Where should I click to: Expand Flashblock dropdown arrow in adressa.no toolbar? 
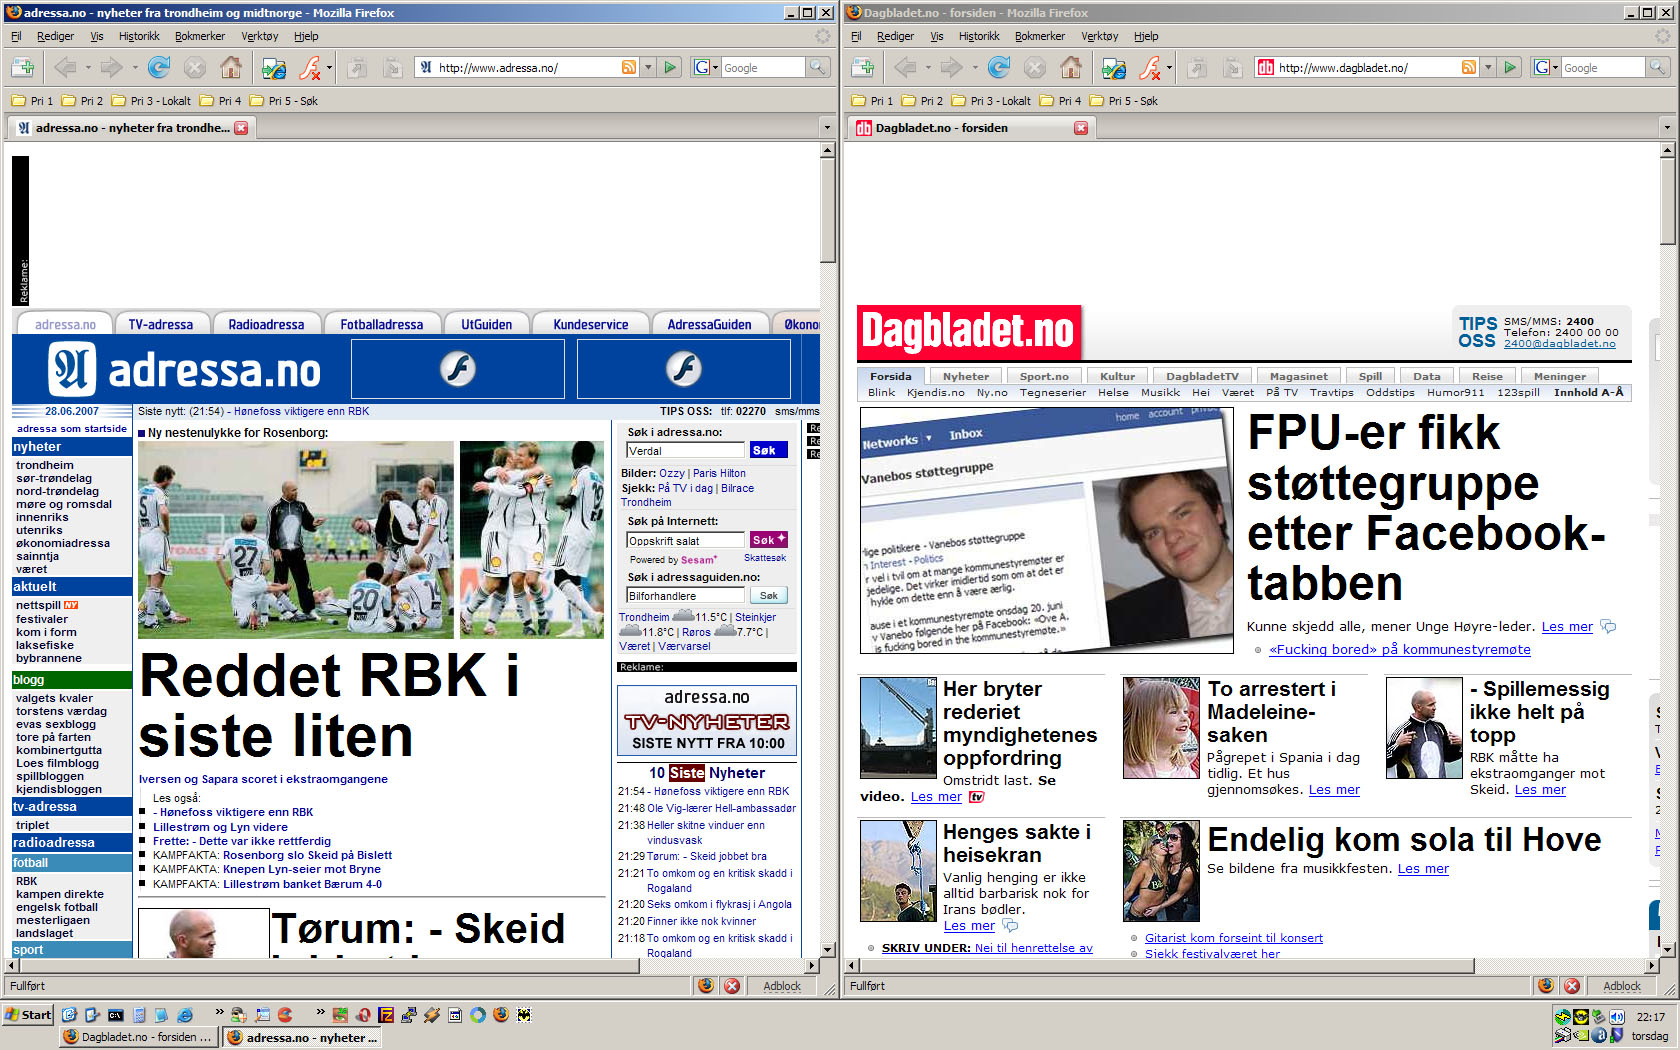click(x=328, y=67)
